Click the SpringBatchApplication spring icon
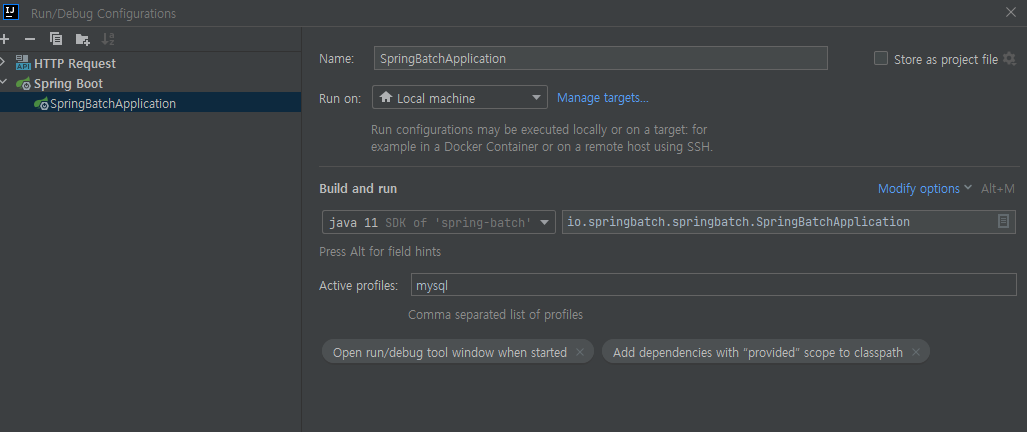Image resolution: width=1027 pixels, height=432 pixels. [x=41, y=103]
